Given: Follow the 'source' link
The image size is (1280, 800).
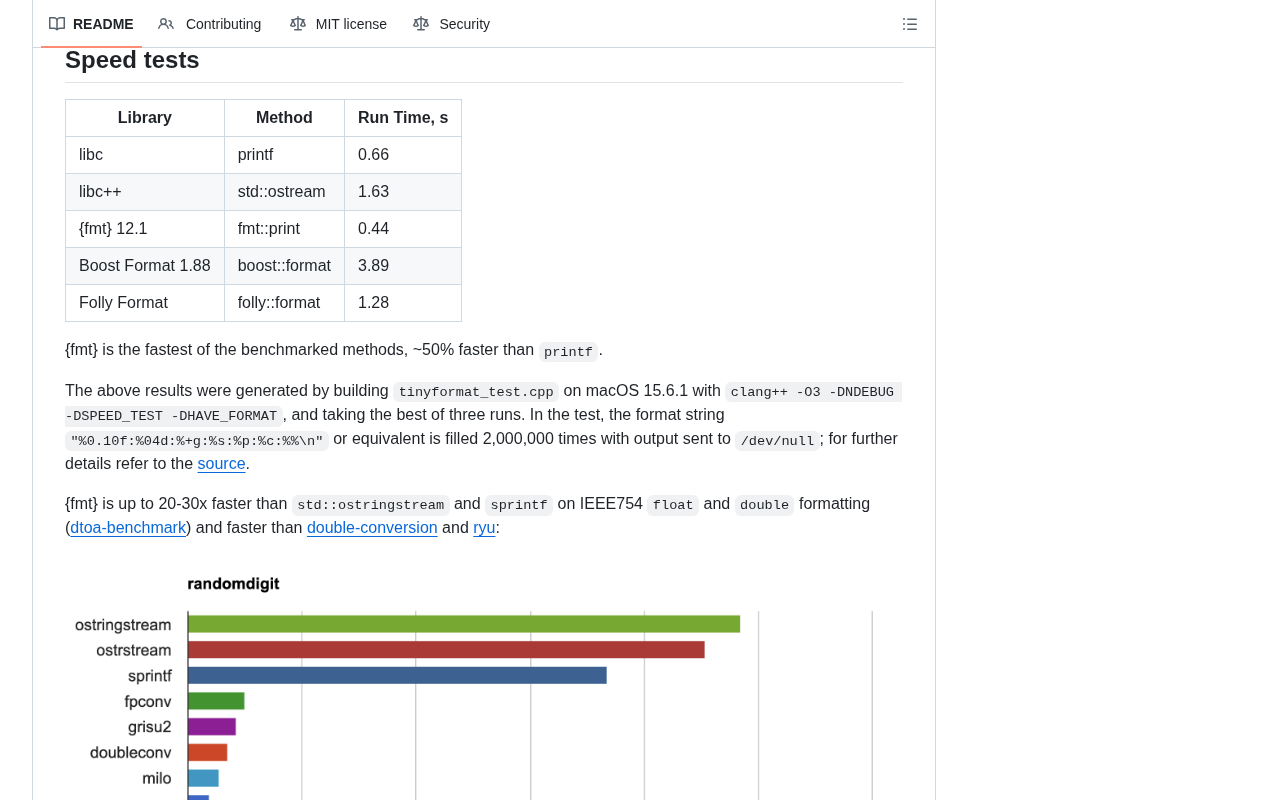Looking at the screenshot, I should pos(221,464).
